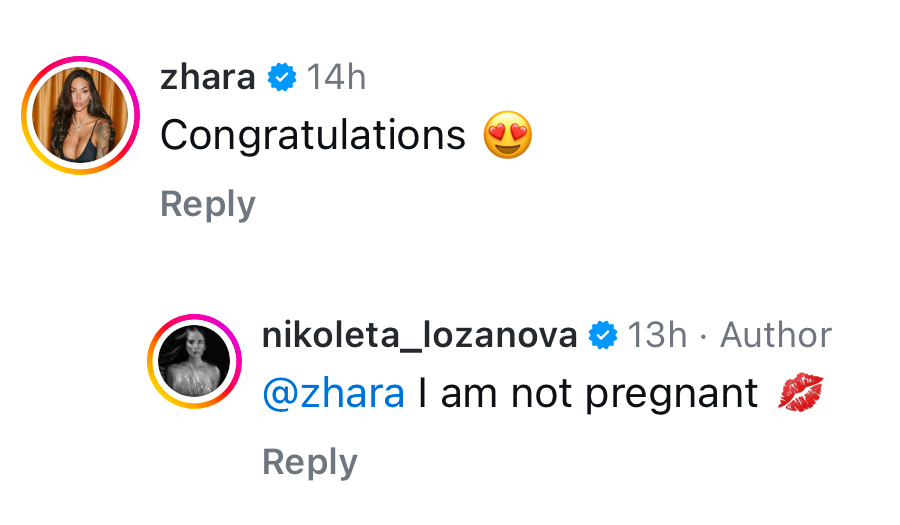Select the Congratulations comment text
The image size is (900, 525).
click(313, 135)
